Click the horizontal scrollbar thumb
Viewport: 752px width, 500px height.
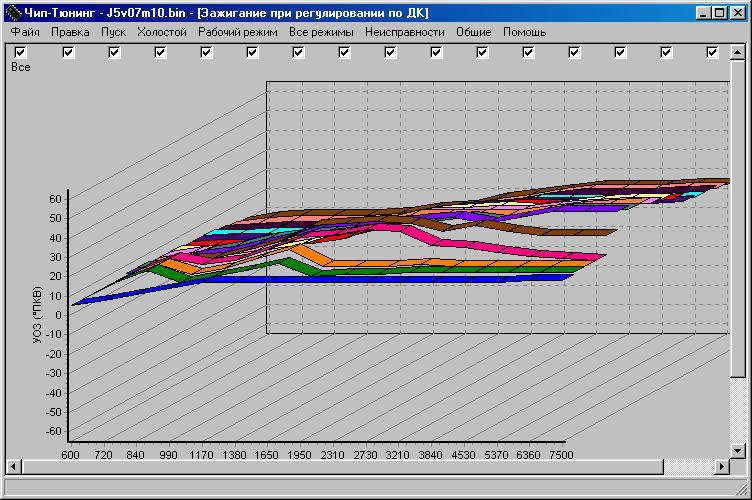coord(342,466)
